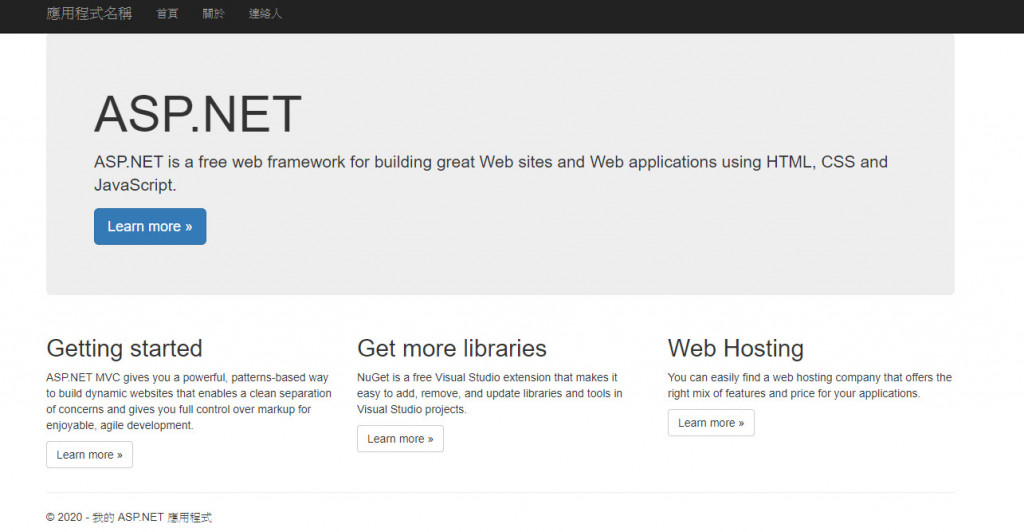The width and height of the screenshot is (1024, 532).
Task: Go to the 首頁 nav item
Action: (x=167, y=14)
